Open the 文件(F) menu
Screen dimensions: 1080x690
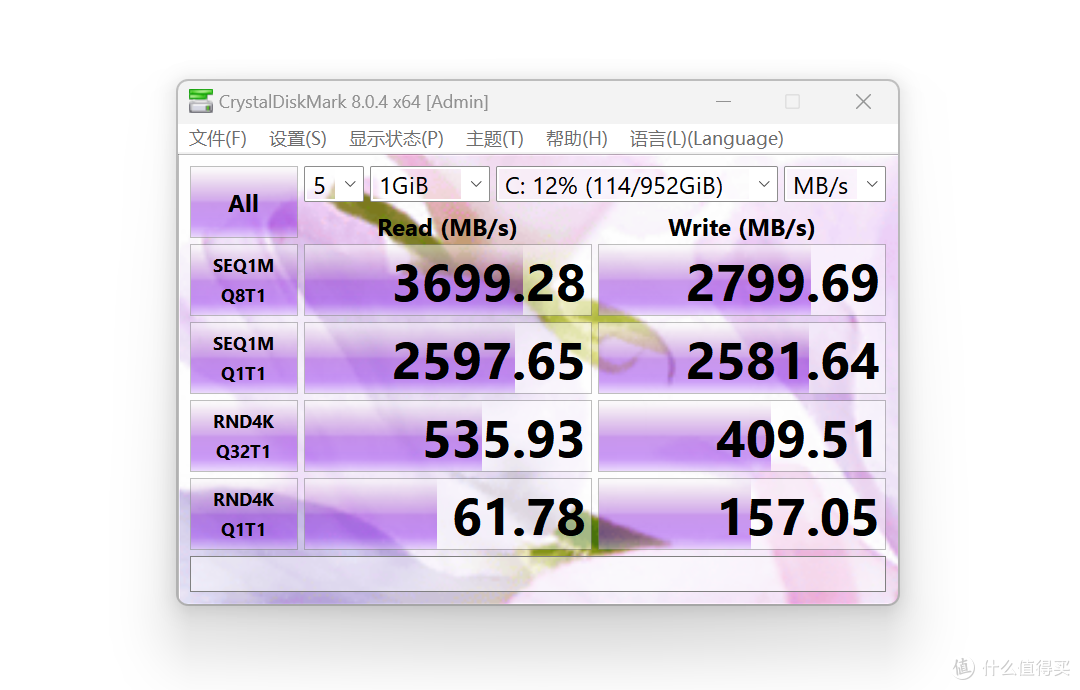(218, 139)
